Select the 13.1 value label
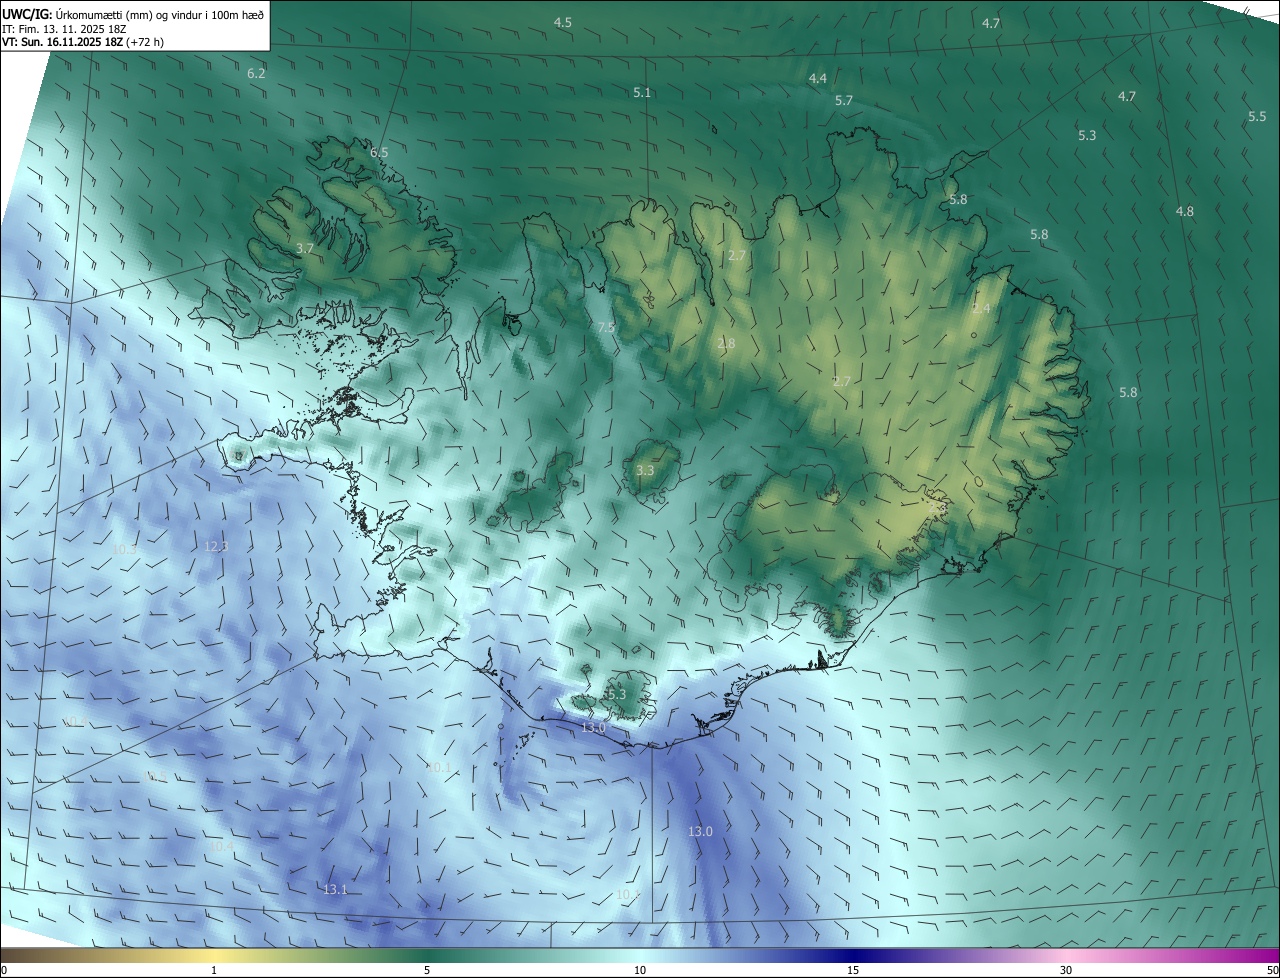 tap(335, 889)
